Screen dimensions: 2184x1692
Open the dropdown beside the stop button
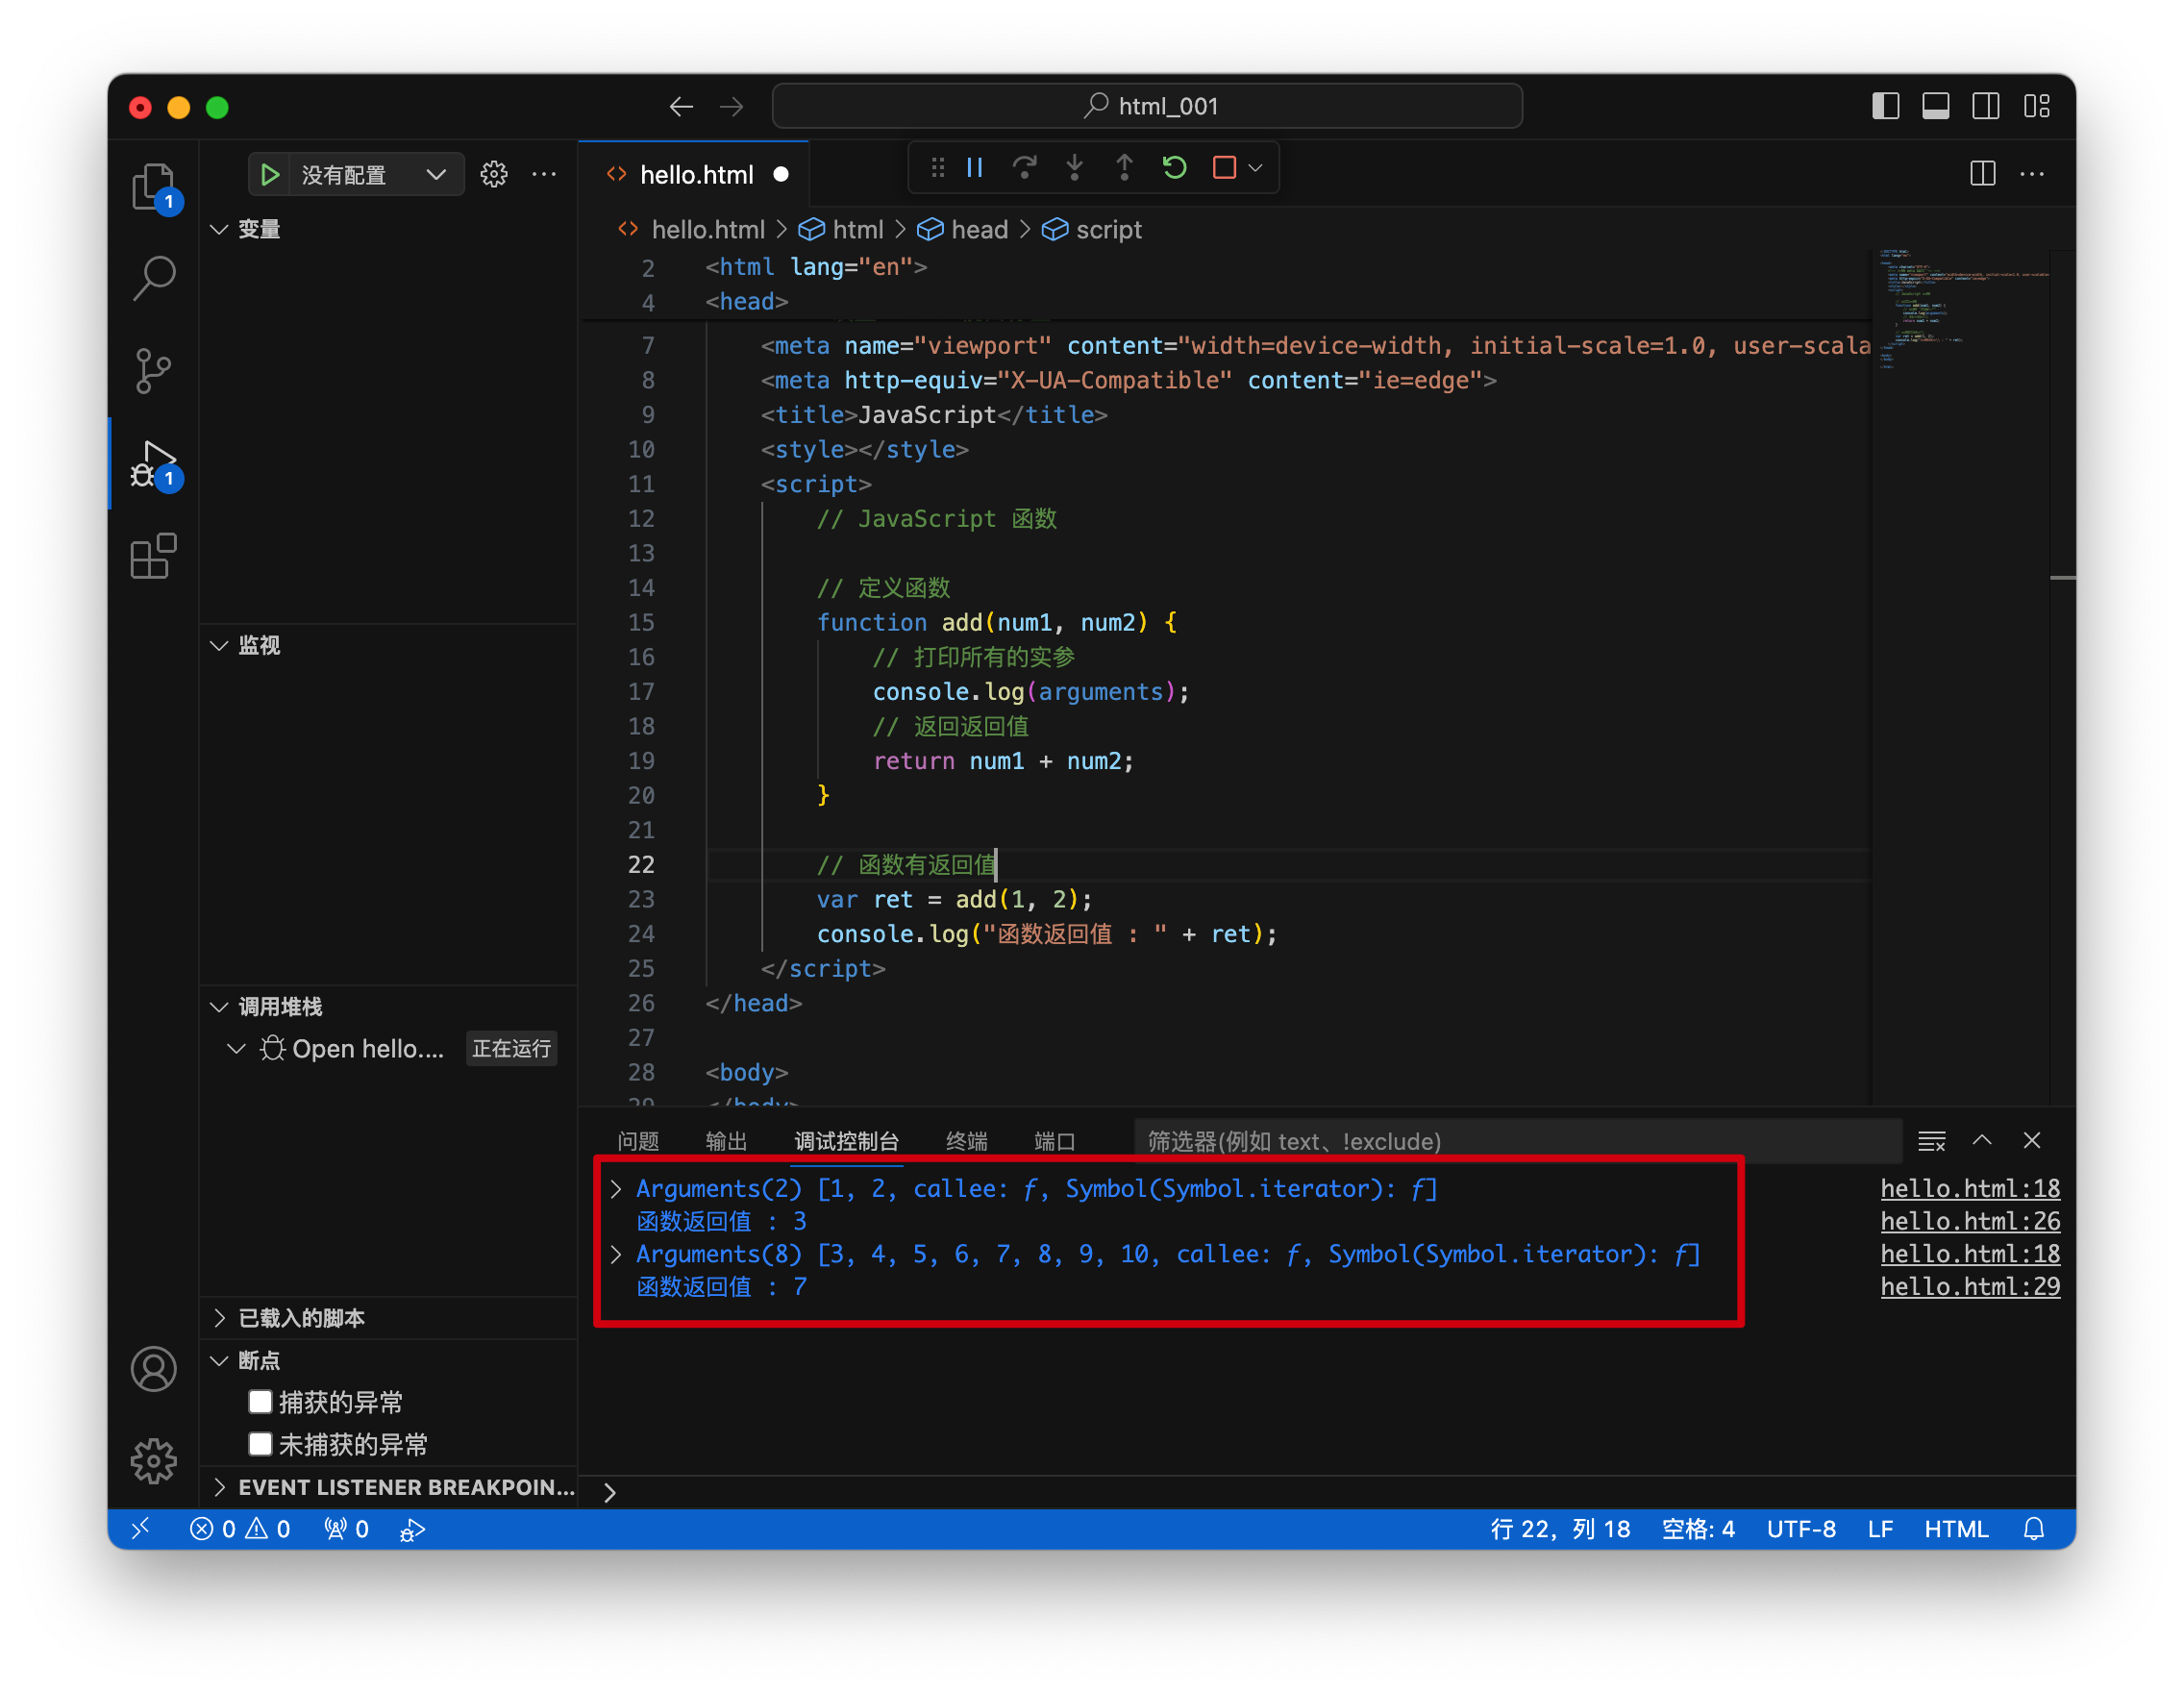1256,167
